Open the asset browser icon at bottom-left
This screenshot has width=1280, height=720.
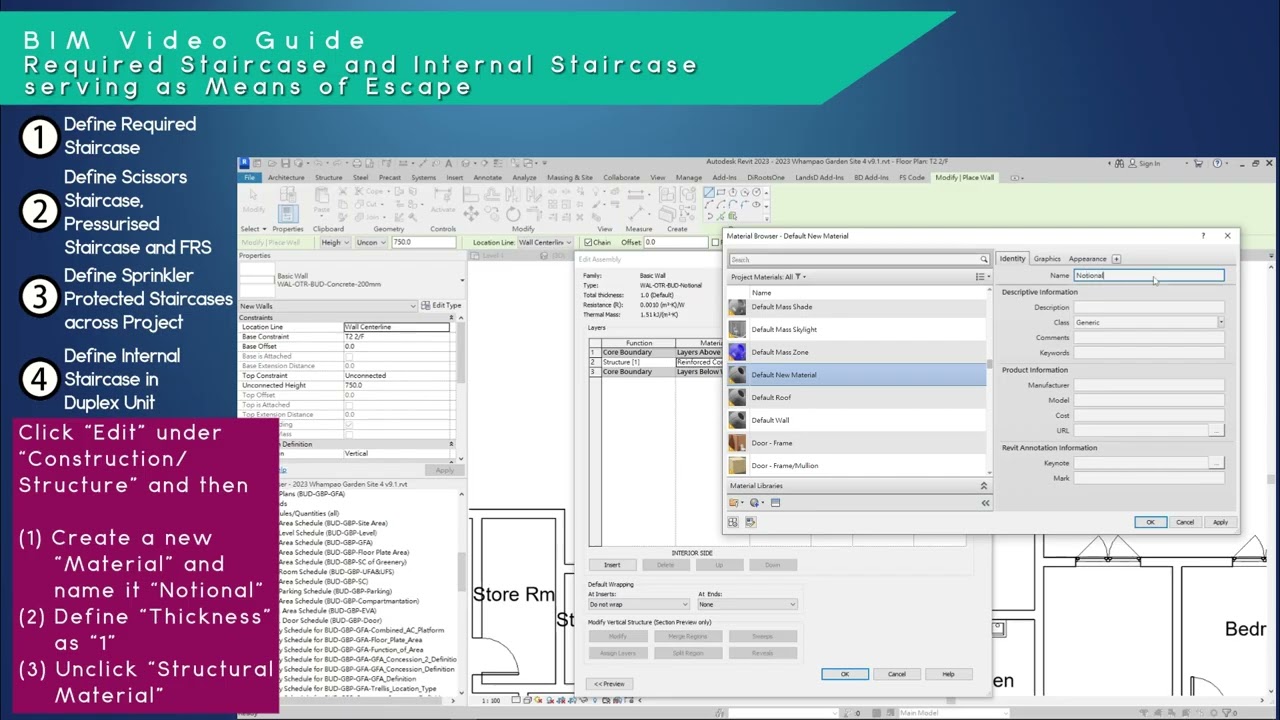(733, 522)
